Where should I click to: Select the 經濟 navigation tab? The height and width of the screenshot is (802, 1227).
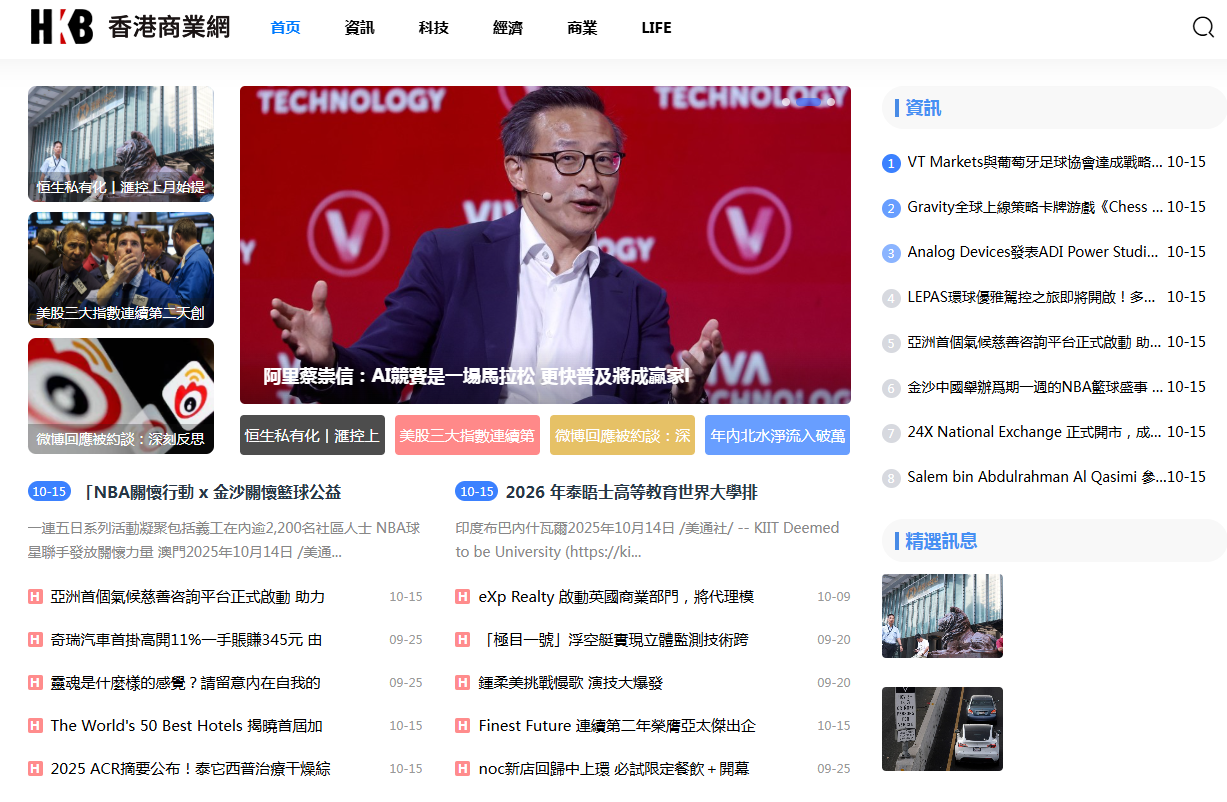(507, 28)
